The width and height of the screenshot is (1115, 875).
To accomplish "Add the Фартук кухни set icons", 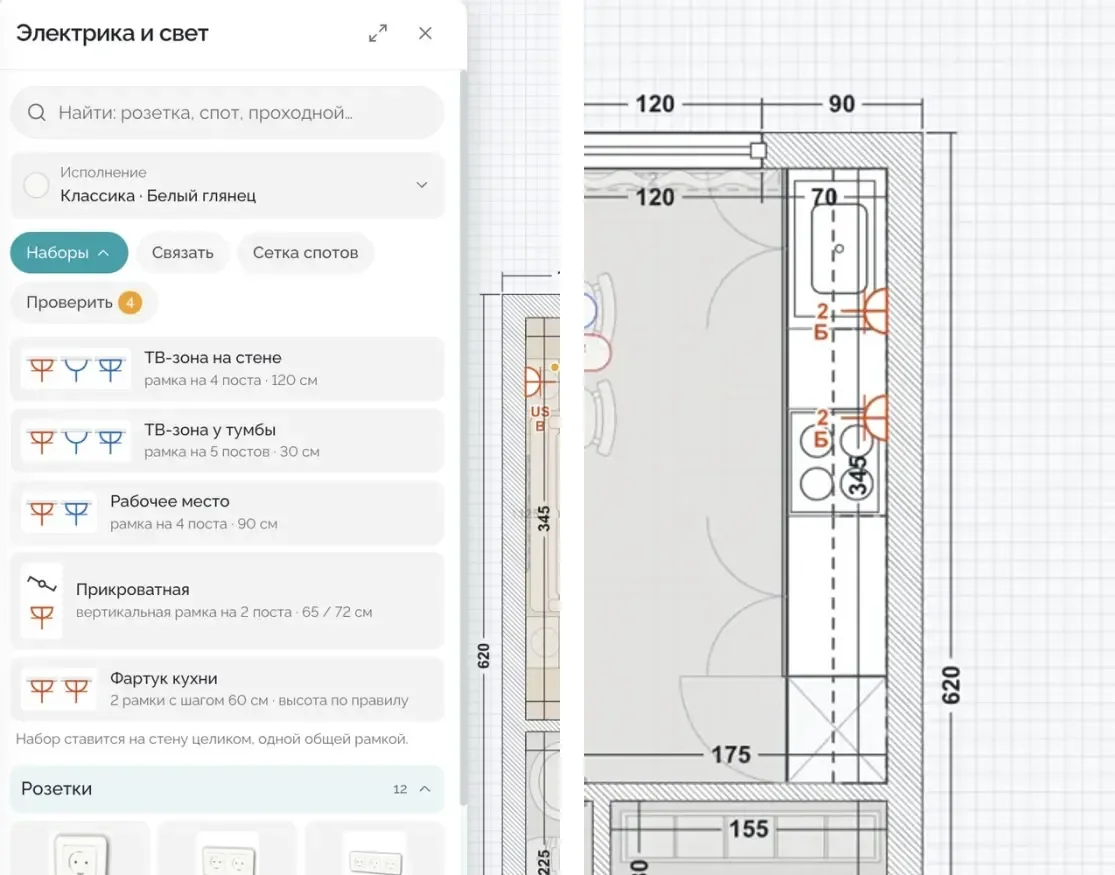I will [59, 689].
